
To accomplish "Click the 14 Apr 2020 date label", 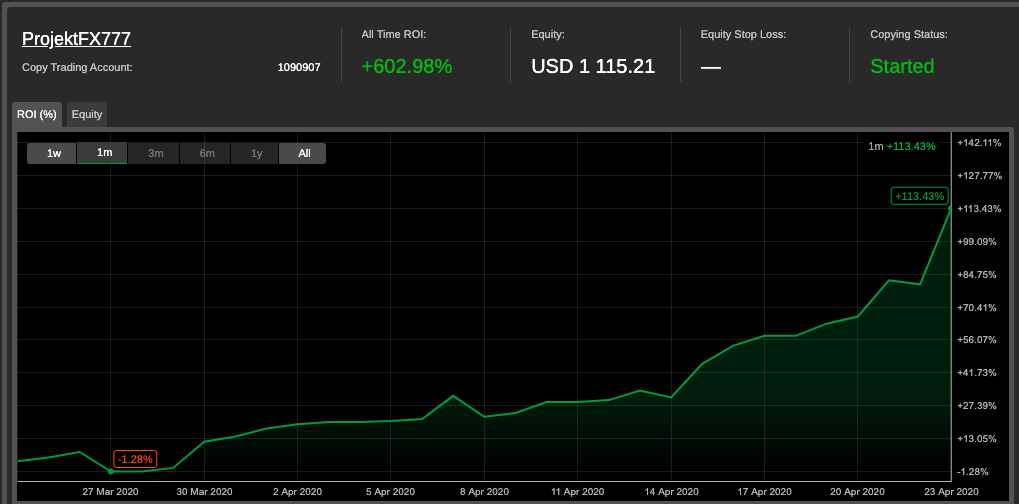I will (x=671, y=491).
